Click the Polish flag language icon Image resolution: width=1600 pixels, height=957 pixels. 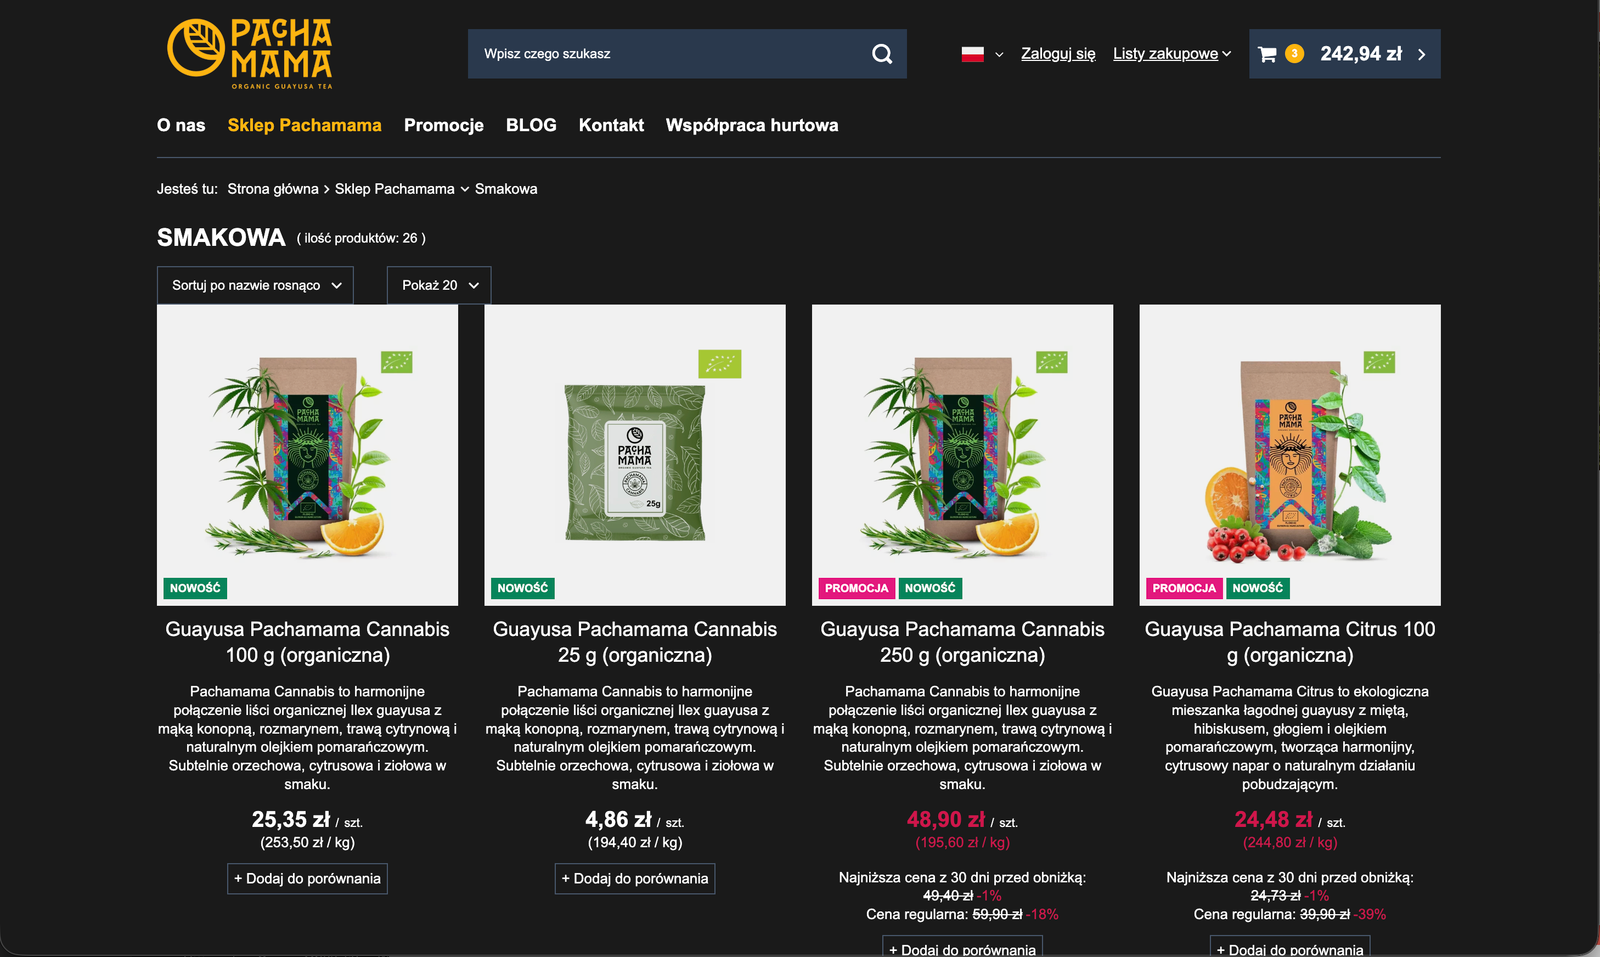973,54
